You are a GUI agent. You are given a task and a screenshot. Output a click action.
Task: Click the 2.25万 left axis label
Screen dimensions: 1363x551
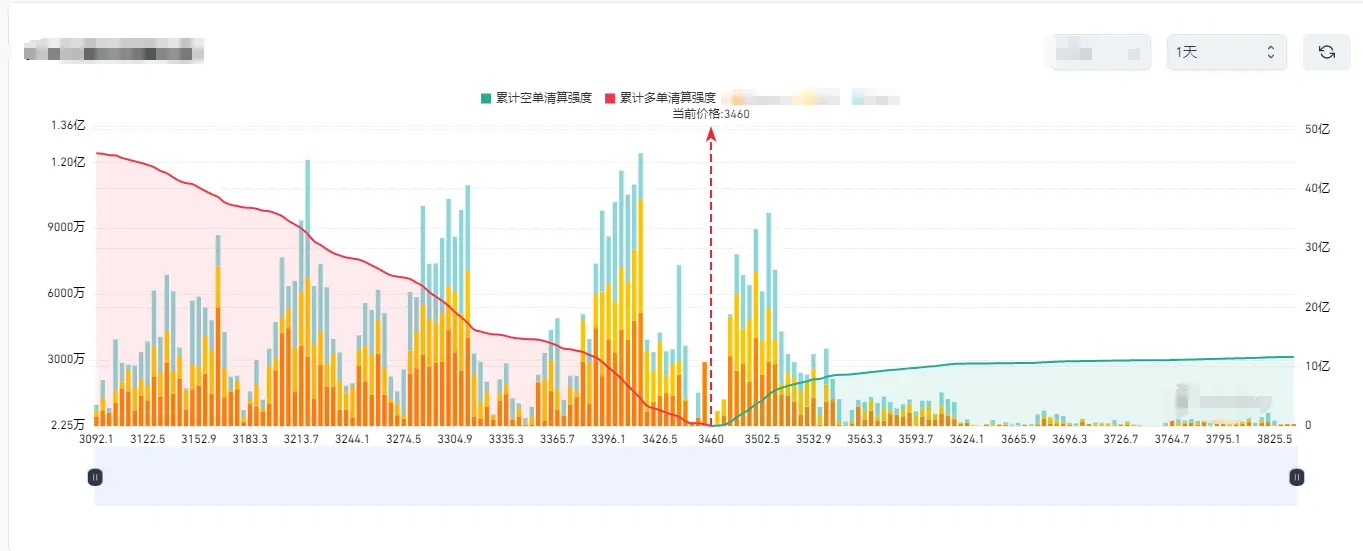(x=67, y=425)
